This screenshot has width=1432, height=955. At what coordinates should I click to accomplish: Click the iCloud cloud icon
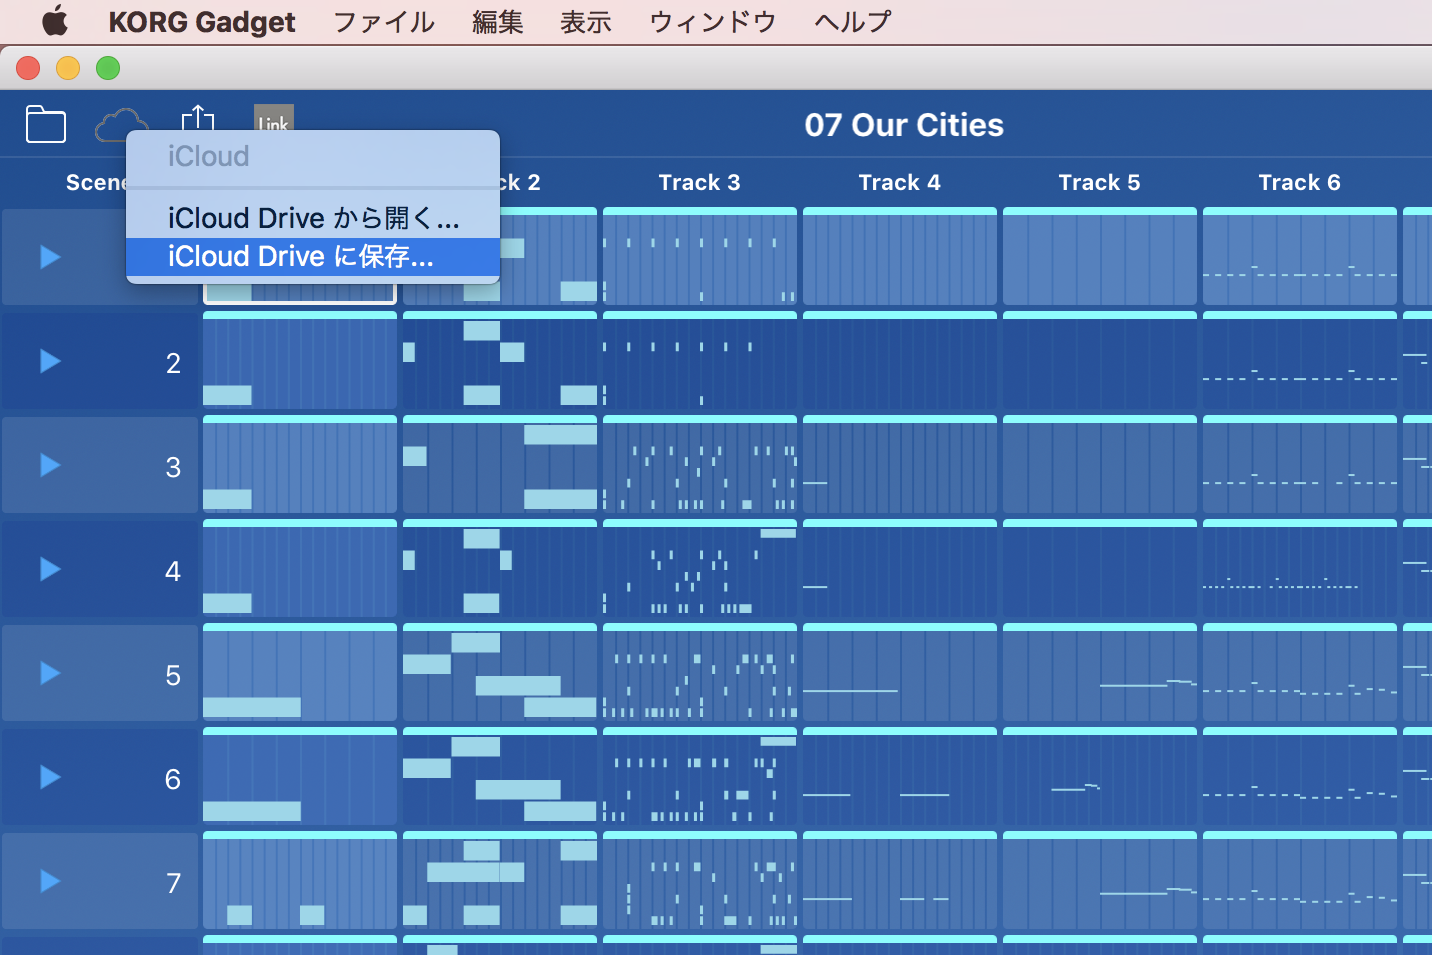click(x=121, y=123)
